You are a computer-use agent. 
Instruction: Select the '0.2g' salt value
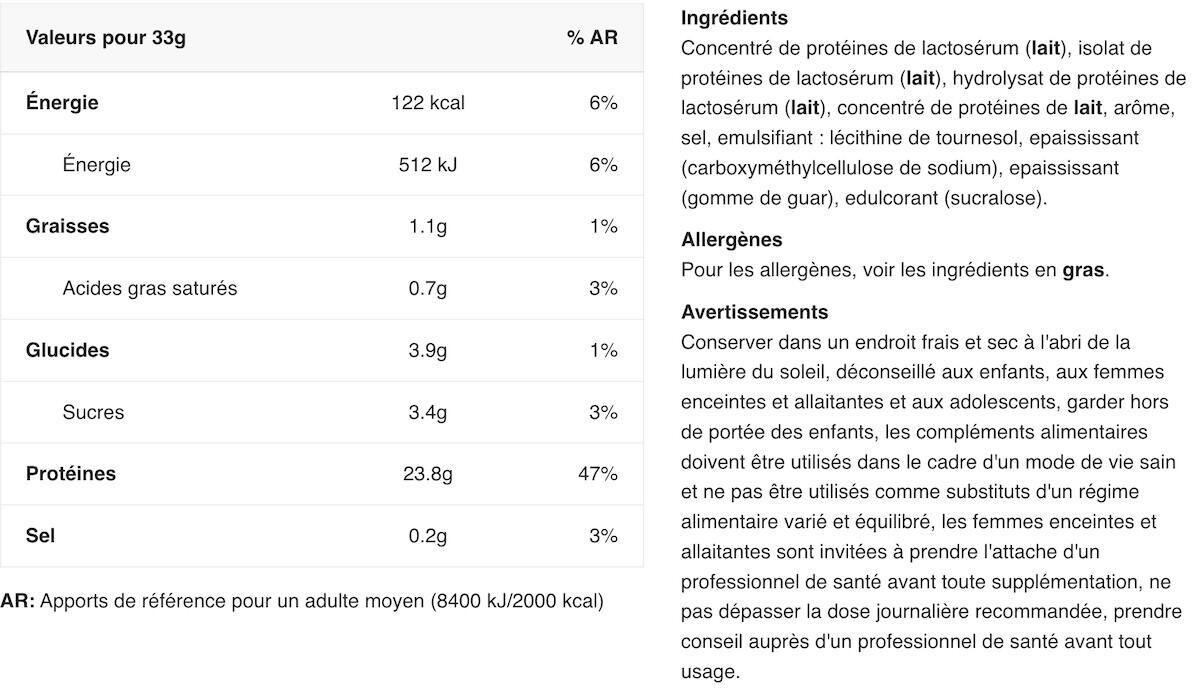click(x=428, y=536)
